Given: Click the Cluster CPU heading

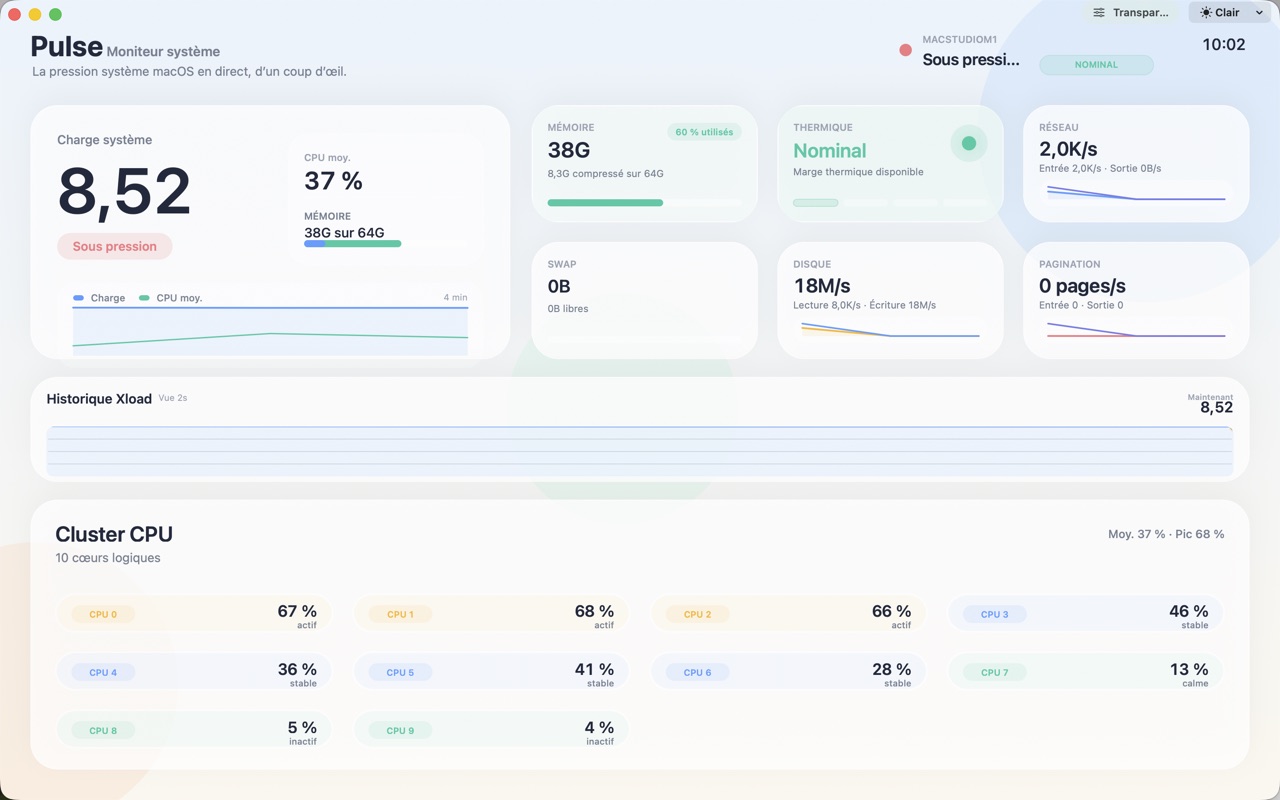Looking at the screenshot, I should [114, 534].
